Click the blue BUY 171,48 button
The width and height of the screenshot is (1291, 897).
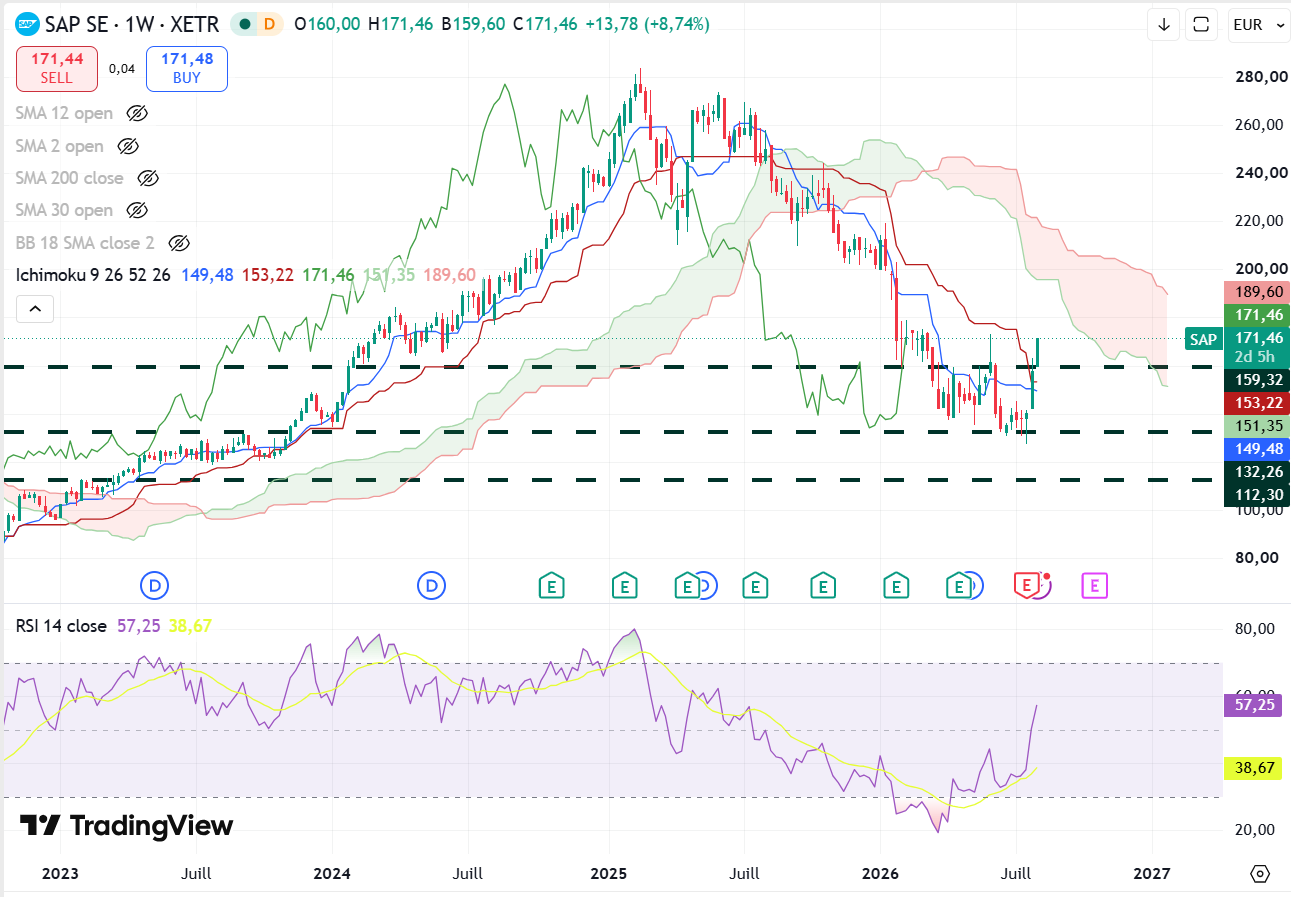pyautogui.click(x=187, y=69)
